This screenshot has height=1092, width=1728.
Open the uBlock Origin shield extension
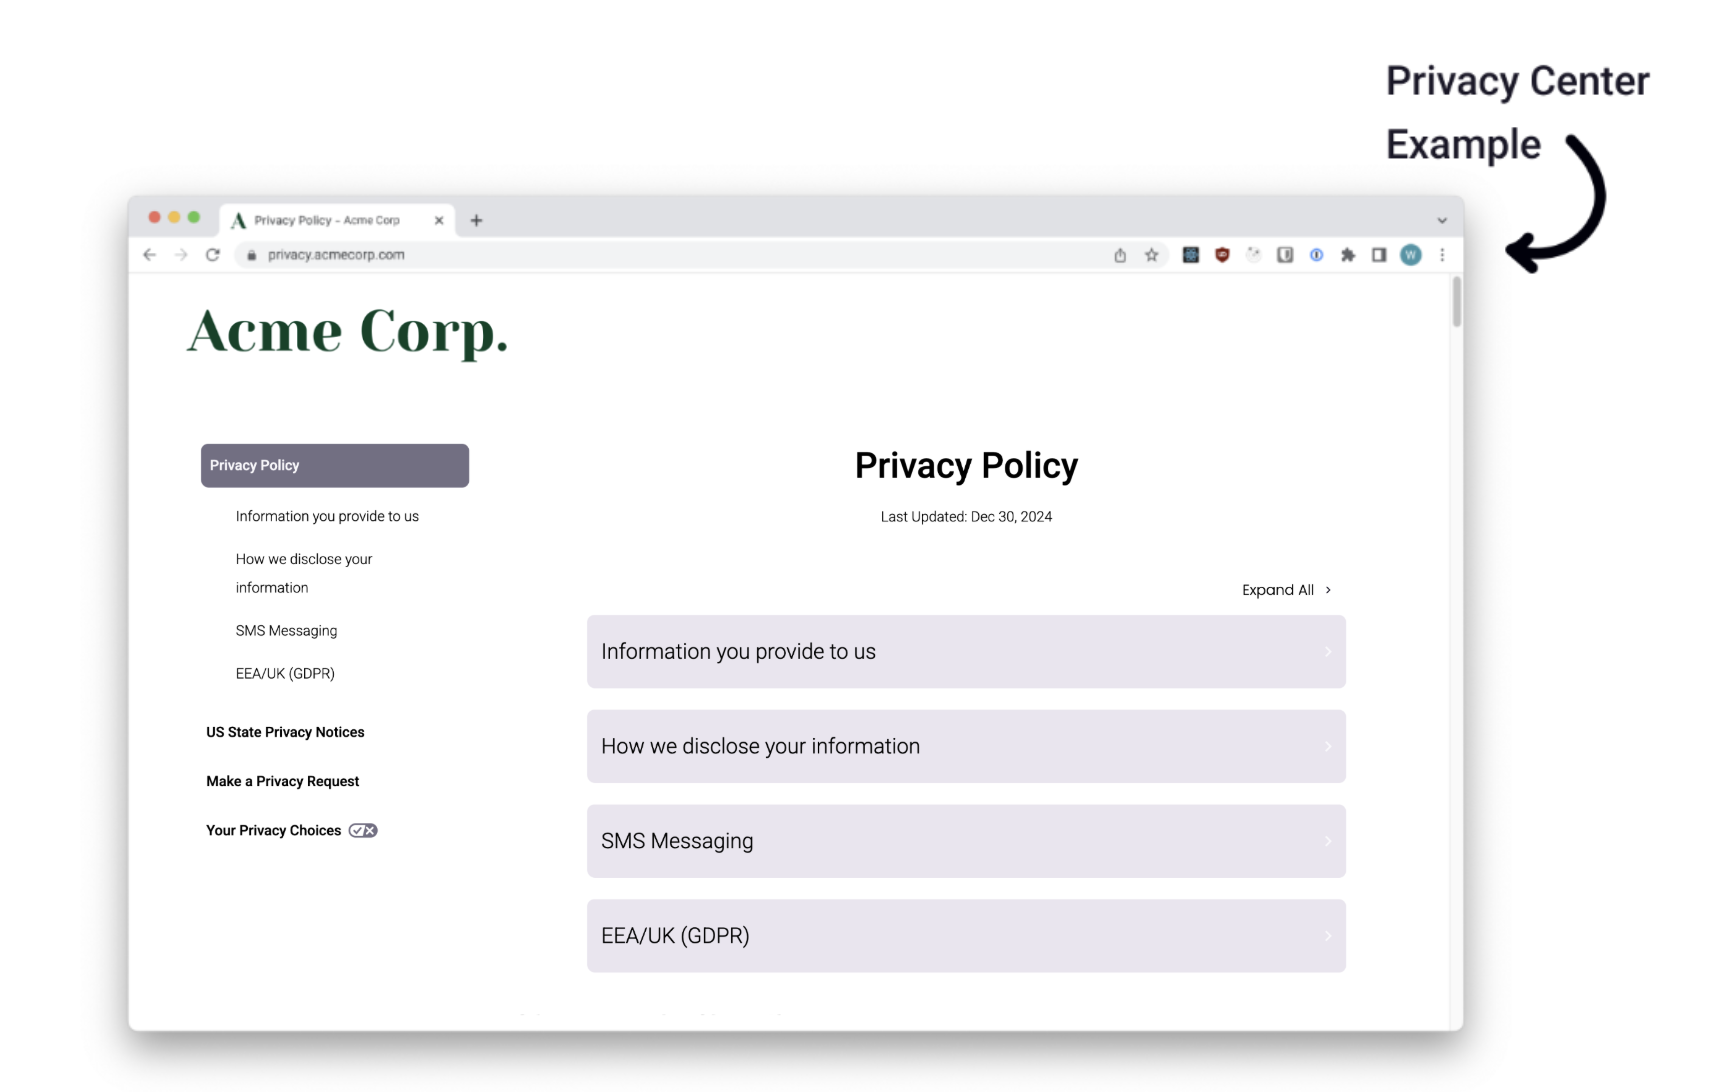tap(1222, 255)
